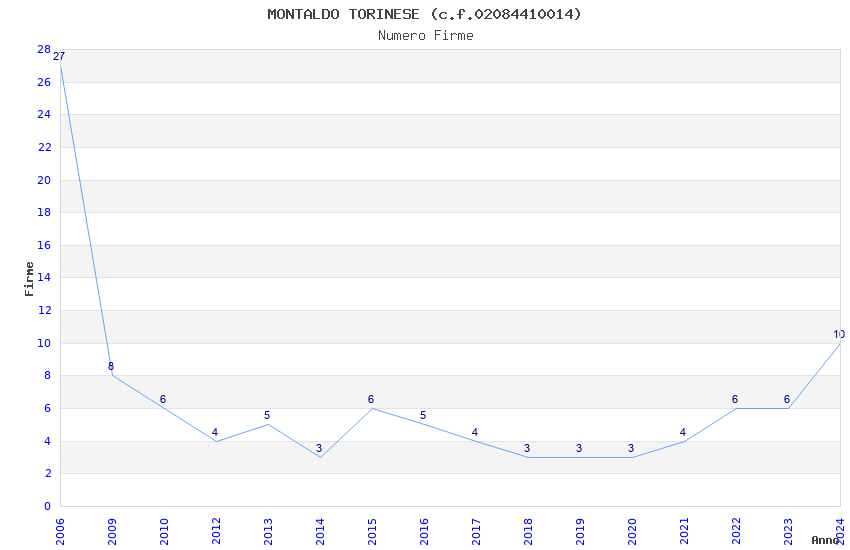Click value 6 above year 2023
Image resolution: width=850 pixels, height=550 pixels.
[x=787, y=399]
